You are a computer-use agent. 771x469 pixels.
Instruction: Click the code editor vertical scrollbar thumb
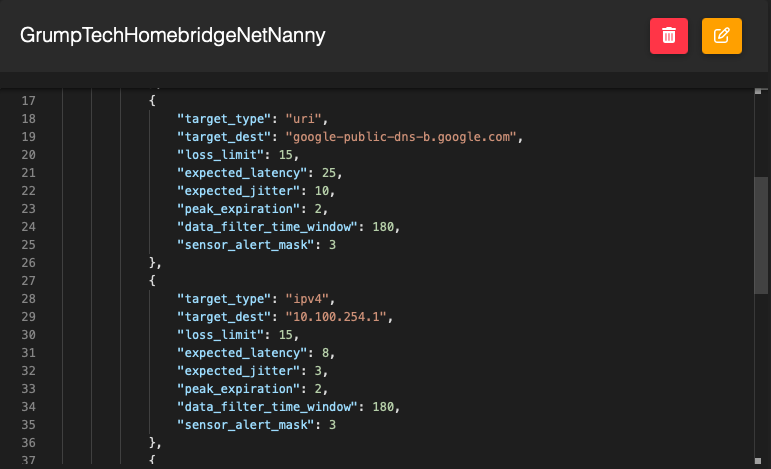point(761,235)
